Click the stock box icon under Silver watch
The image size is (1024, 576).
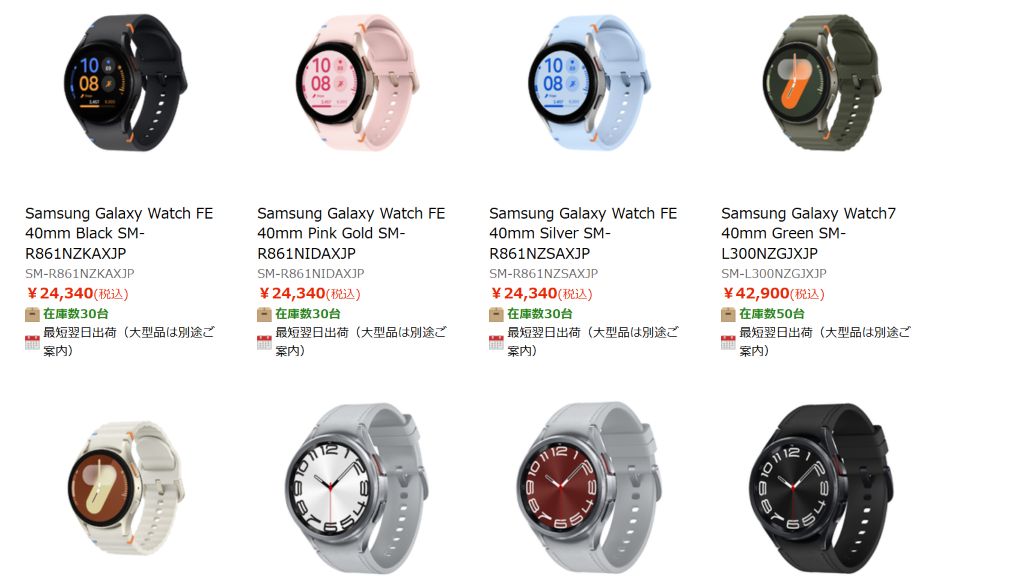pos(496,314)
